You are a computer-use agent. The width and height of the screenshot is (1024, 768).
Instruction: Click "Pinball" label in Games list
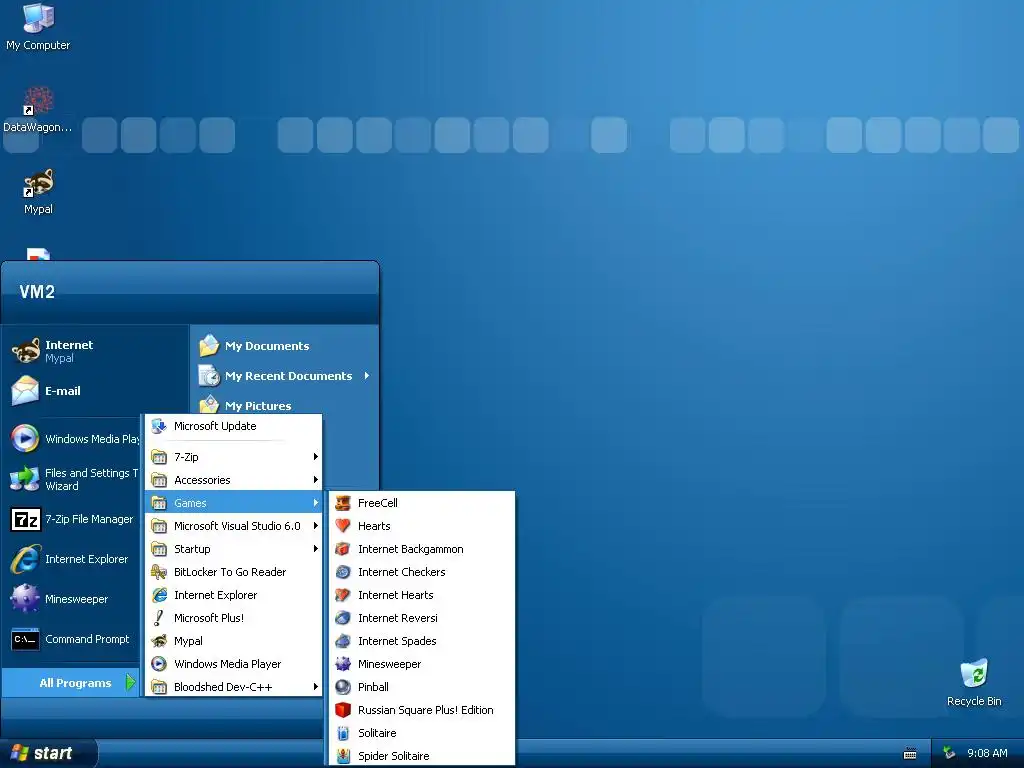(373, 687)
